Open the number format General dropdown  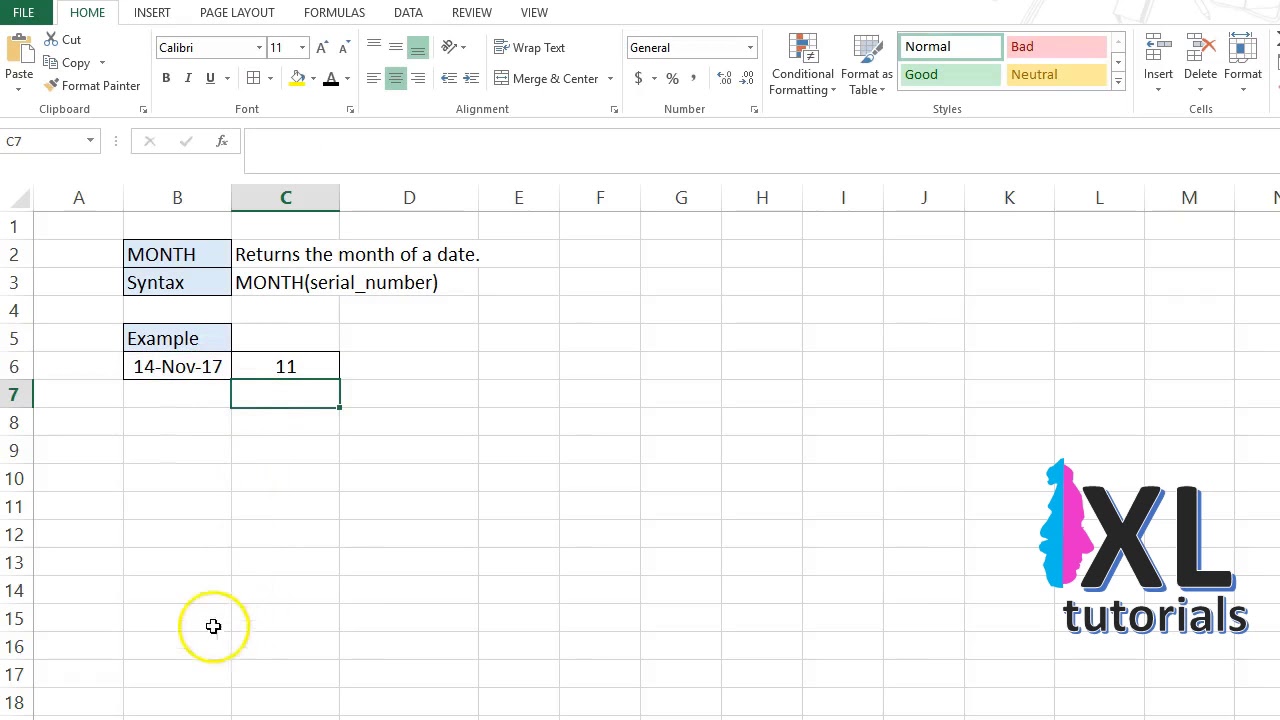750,47
